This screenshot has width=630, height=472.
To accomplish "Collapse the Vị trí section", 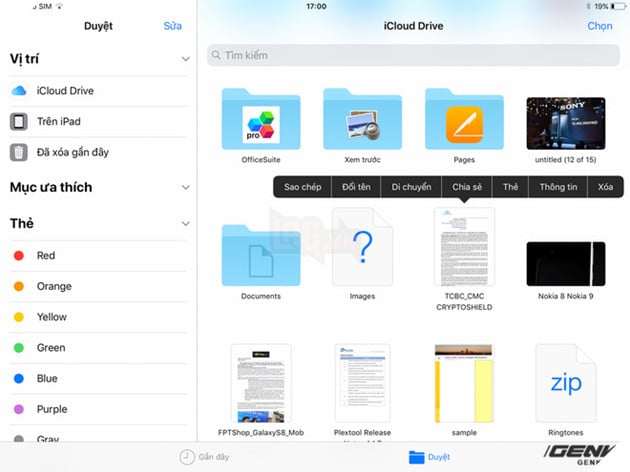I will [x=185, y=60].
